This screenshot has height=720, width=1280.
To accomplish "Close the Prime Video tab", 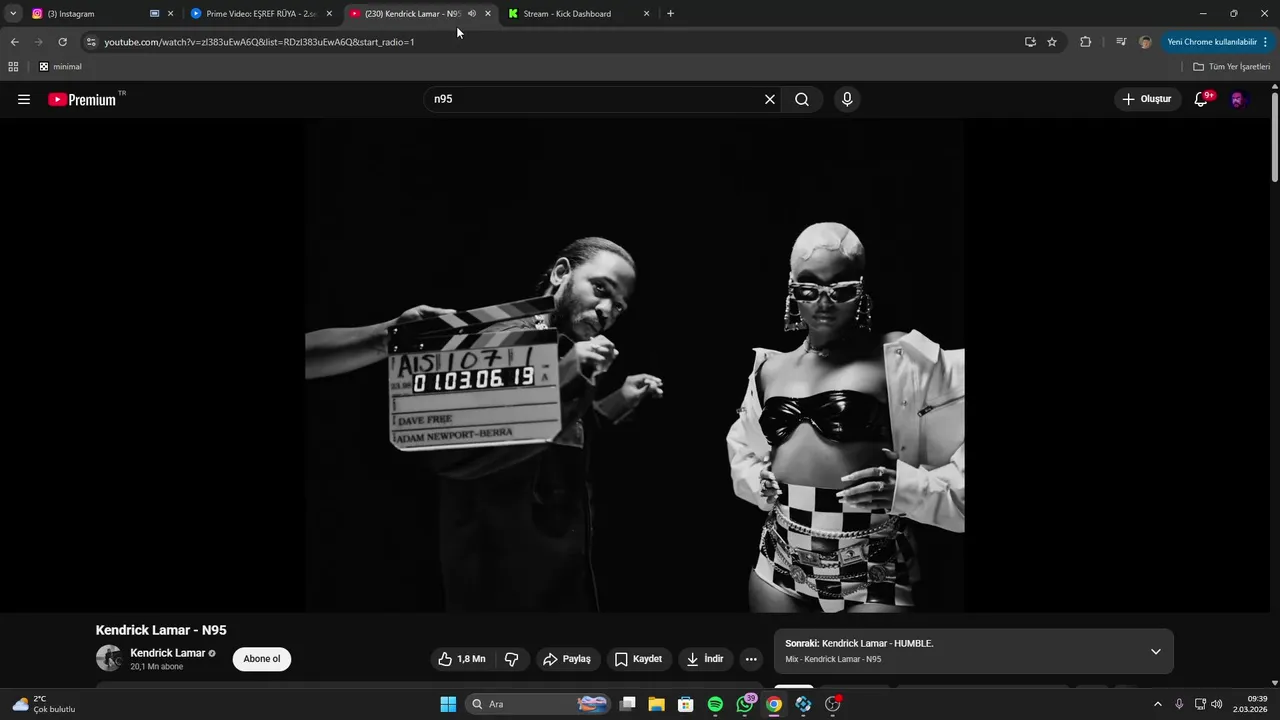I will coord(329,14).
